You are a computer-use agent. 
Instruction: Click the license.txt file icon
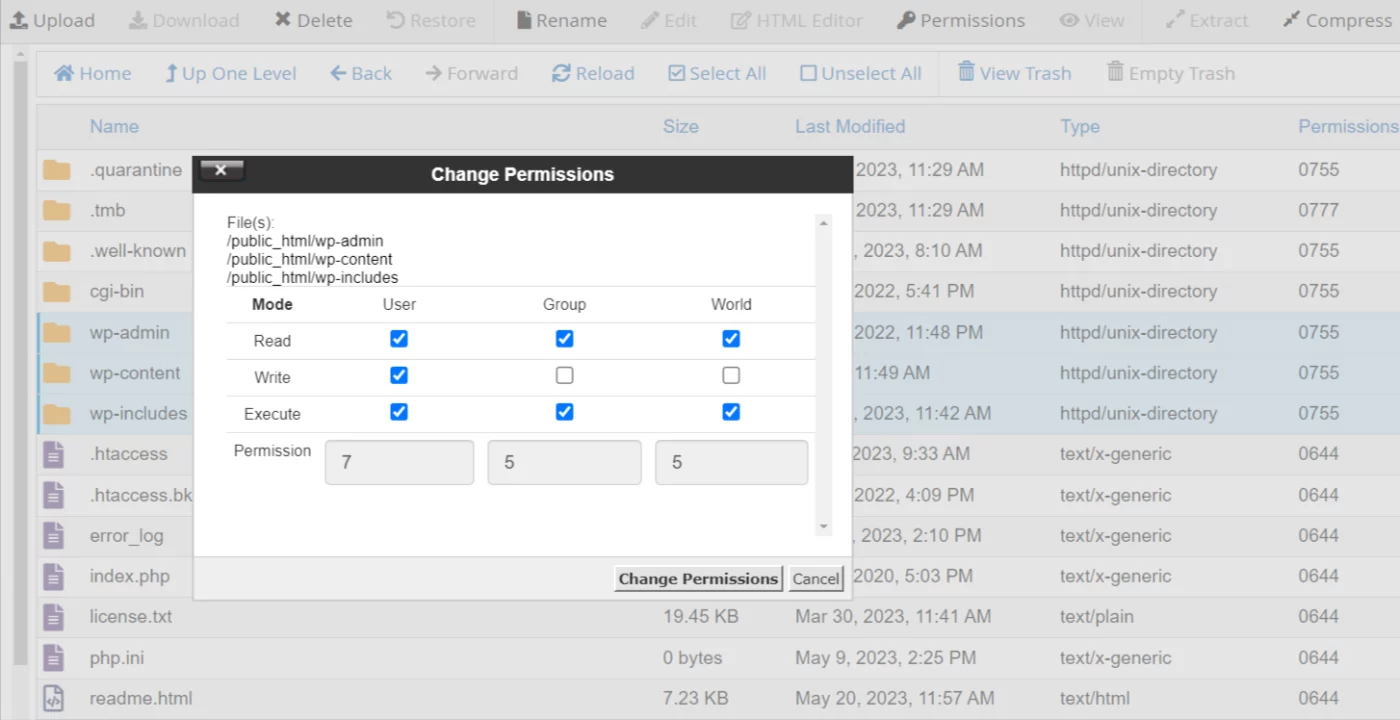(x=54, y=617)
